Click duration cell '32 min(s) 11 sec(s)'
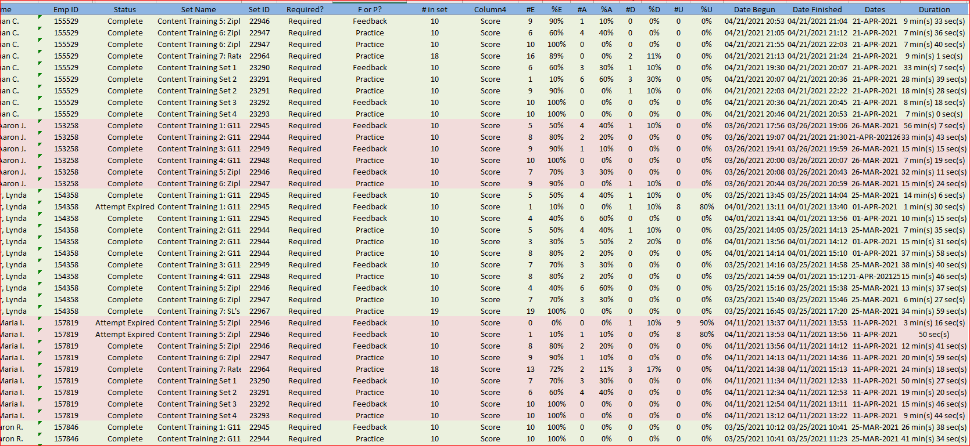The width and height of the screenshot is (970, 446). click(x=934, y=172)
